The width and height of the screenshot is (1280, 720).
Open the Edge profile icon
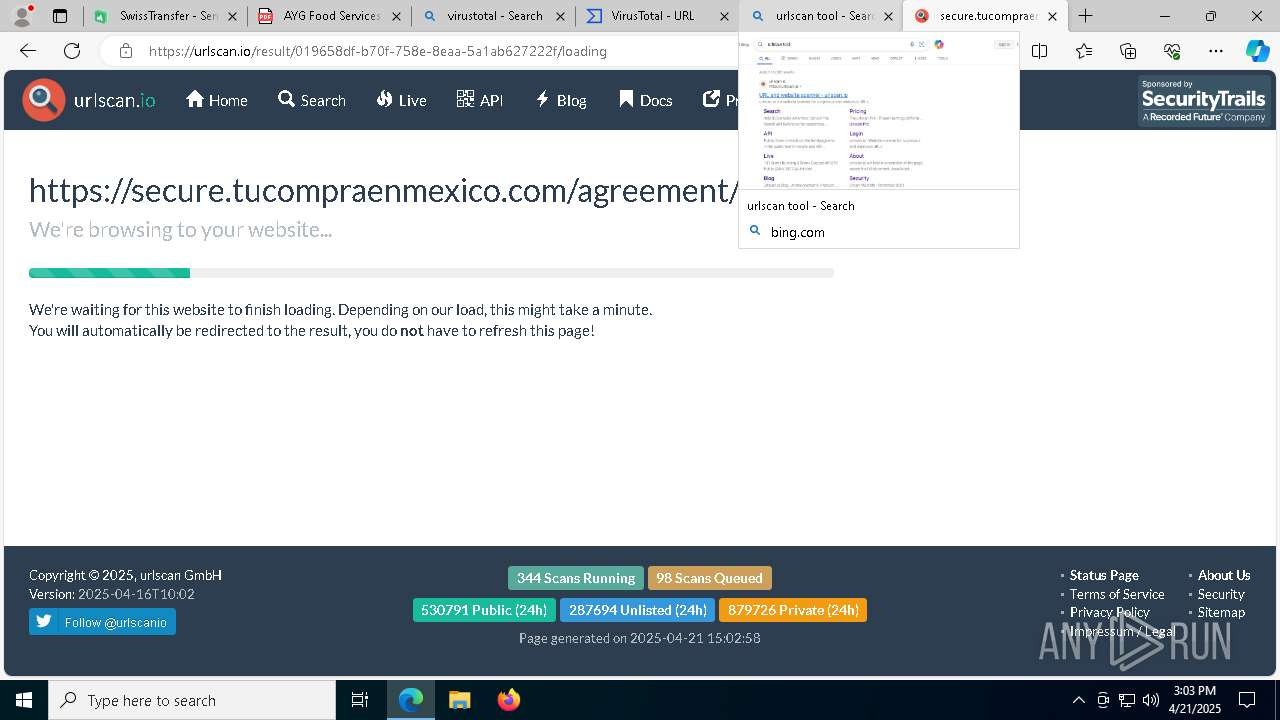(x=22, y=16)
